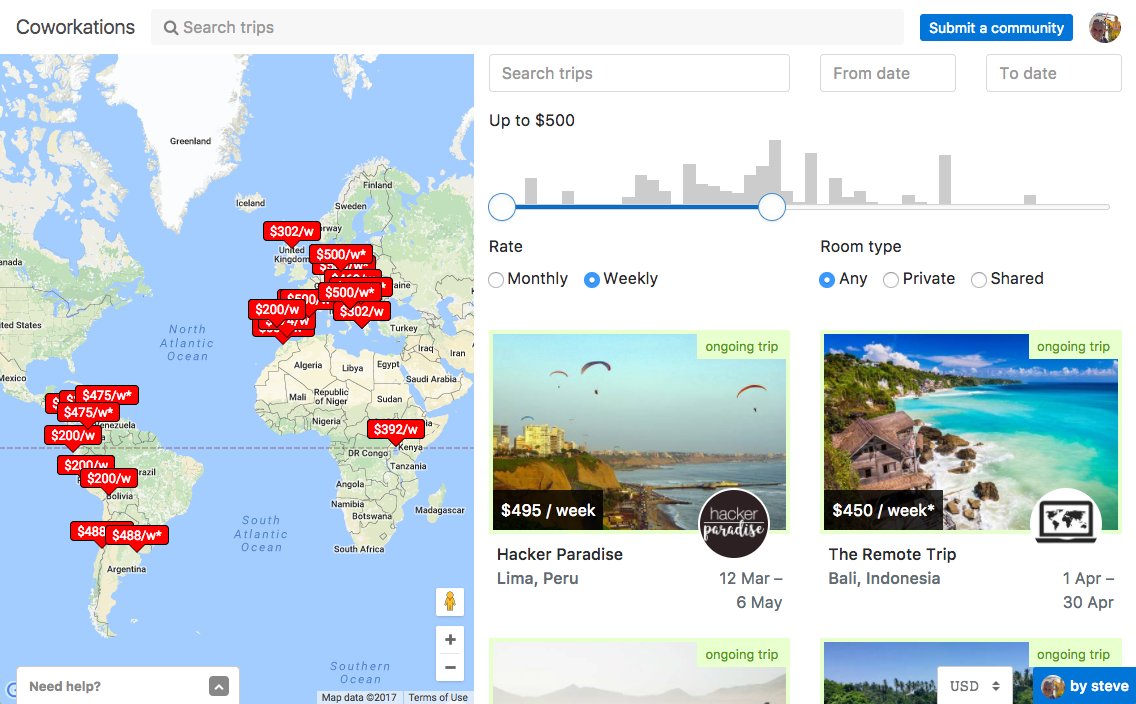Zoom out on the map
1136x704 pixels.
(x=450, y=667)
